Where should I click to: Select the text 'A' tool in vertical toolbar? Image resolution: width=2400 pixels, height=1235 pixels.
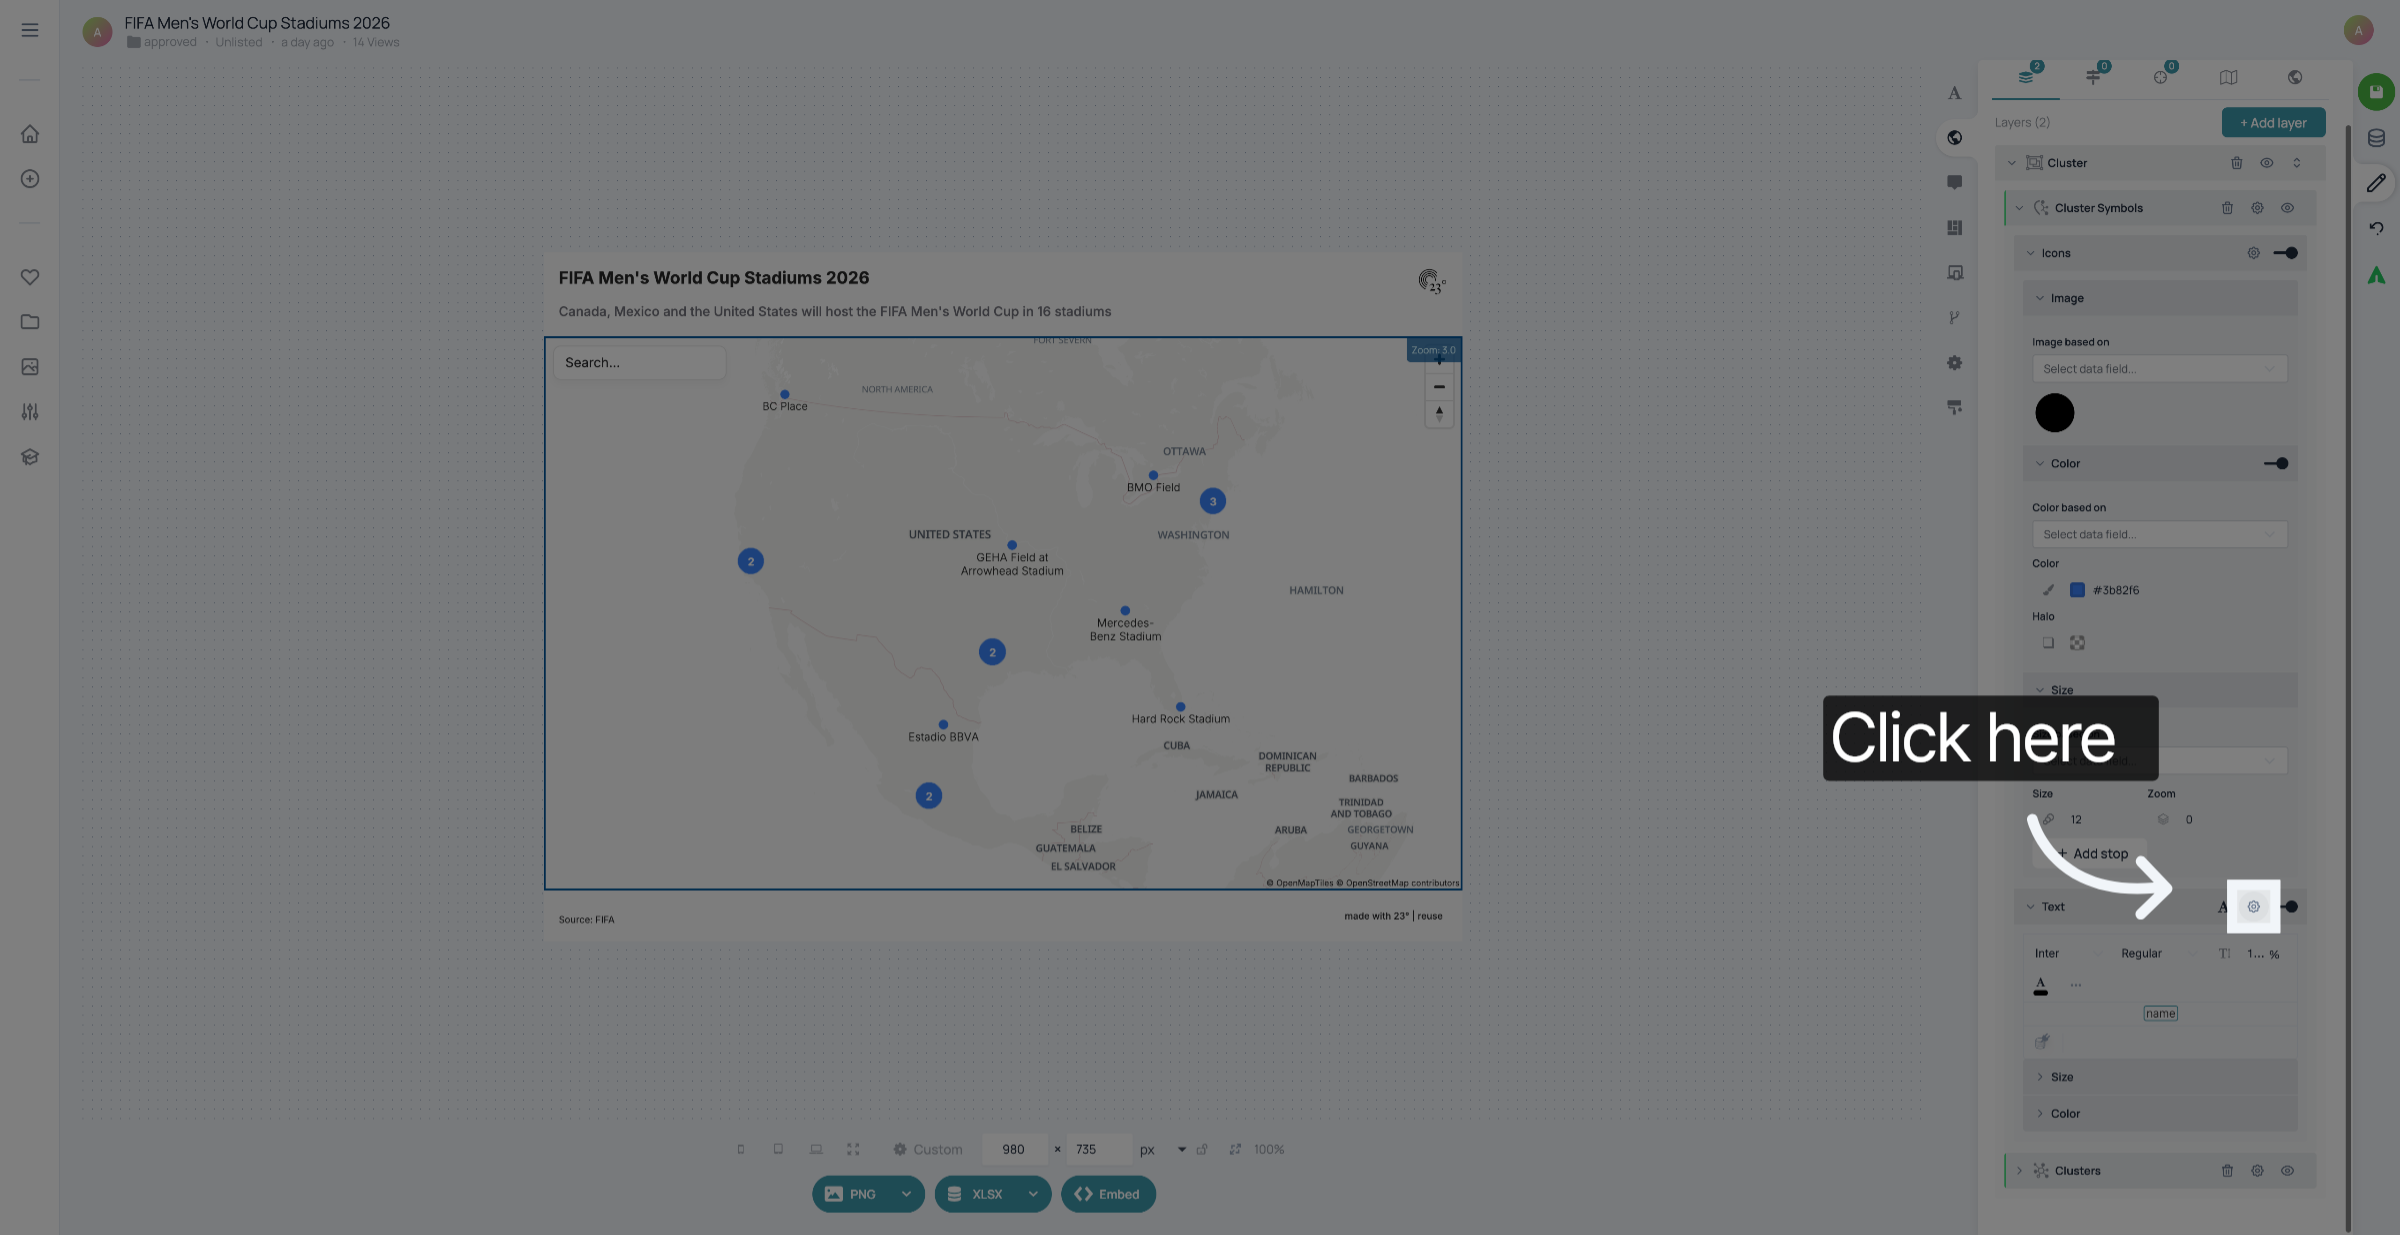pyautogui.click(x=1954, y=93)
